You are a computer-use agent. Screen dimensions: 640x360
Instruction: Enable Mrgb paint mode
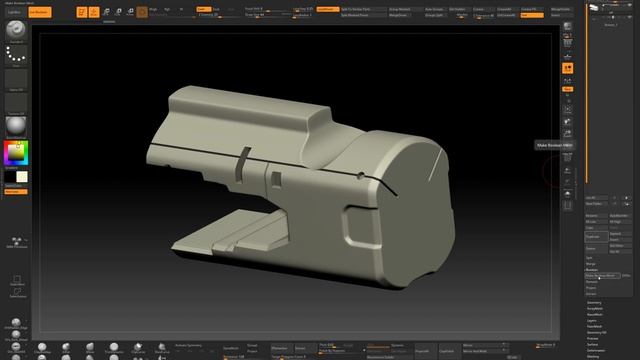pyautogui.click(x=153, y=9)
